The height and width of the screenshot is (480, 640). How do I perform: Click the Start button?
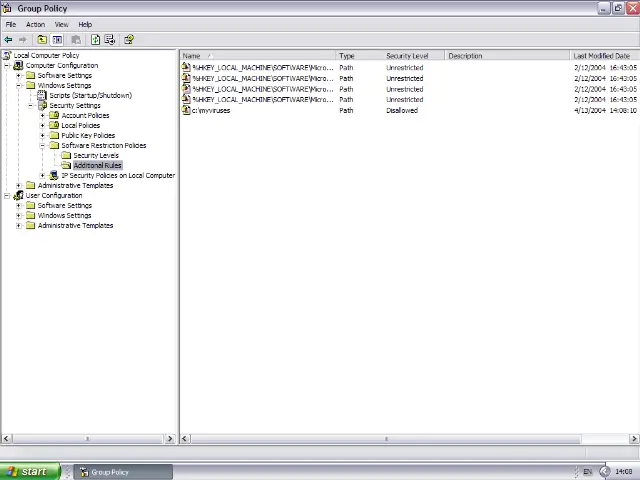pos(30,471)
